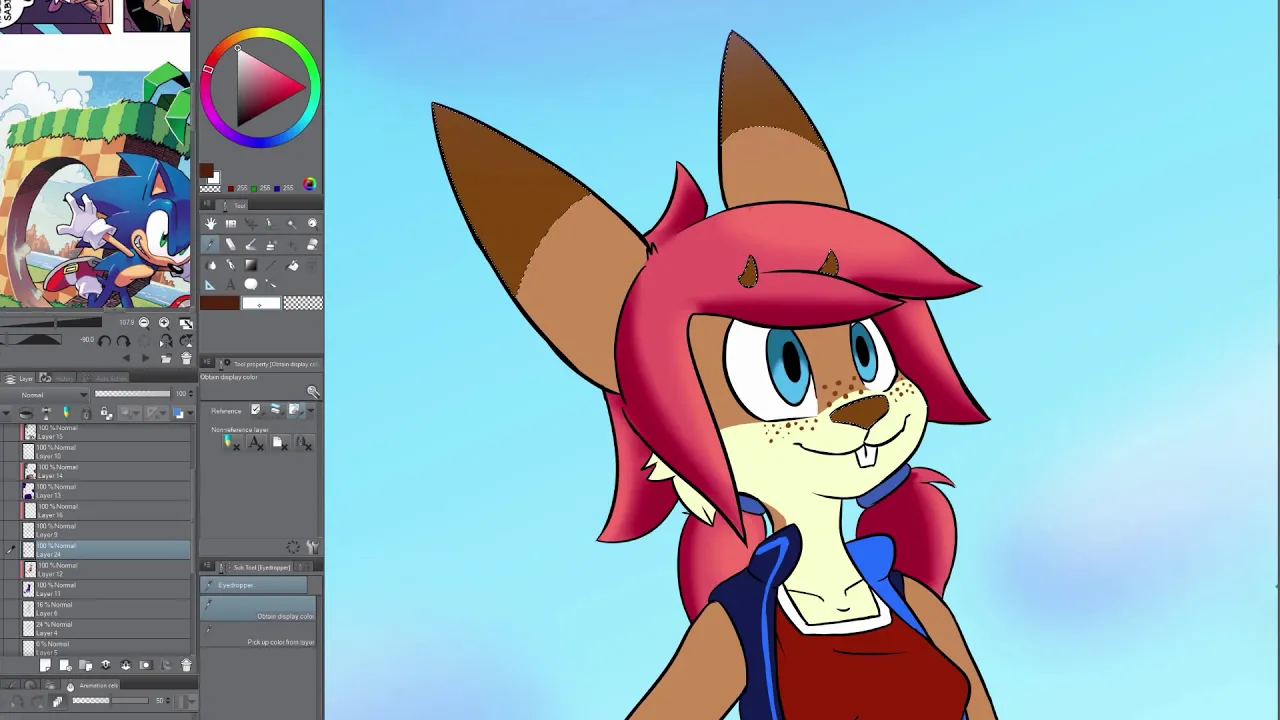Toggle Clip to layer below
The width and height of the screenshot is (1280, 720).
pyautogui.click(x=26, y=413)
